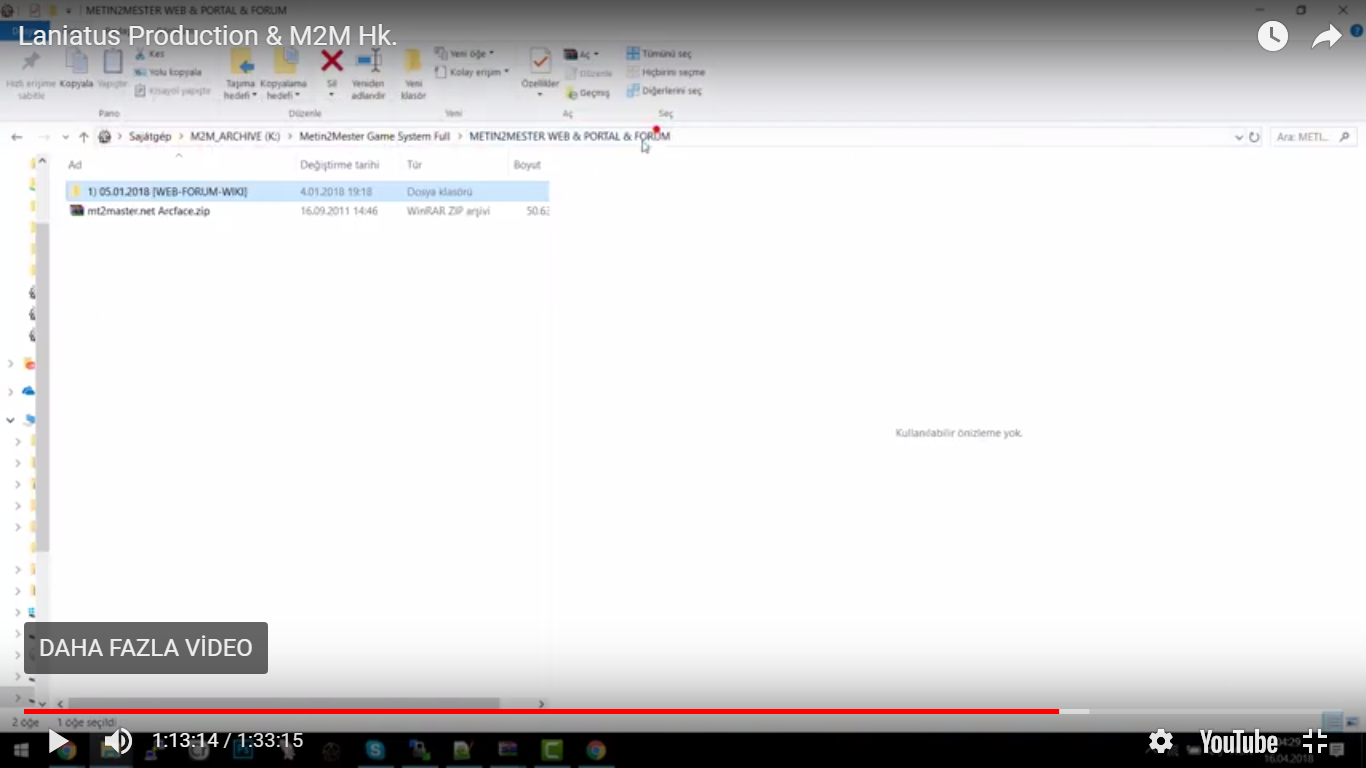This screenshot has width=1366, height=768.
Task: Exit fullscreen mode
Action: [x=1315, y=741]
